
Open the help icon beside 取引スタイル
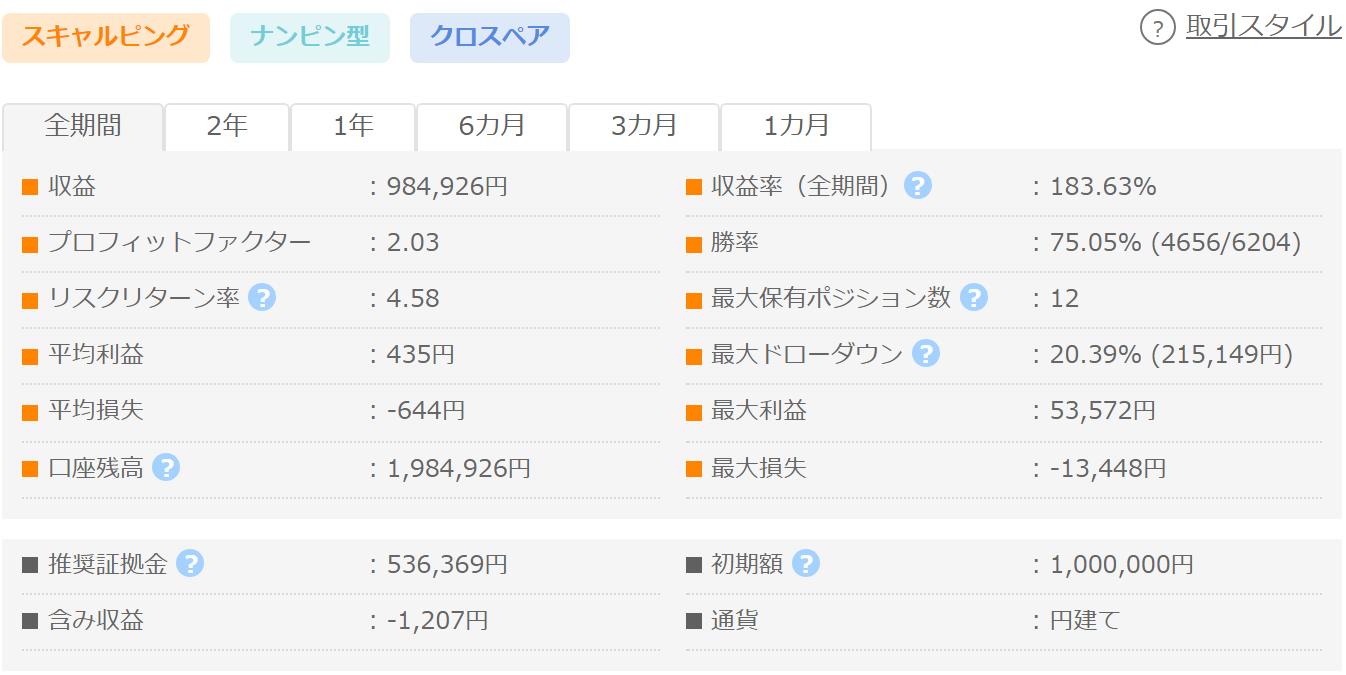click(1157, 27)
